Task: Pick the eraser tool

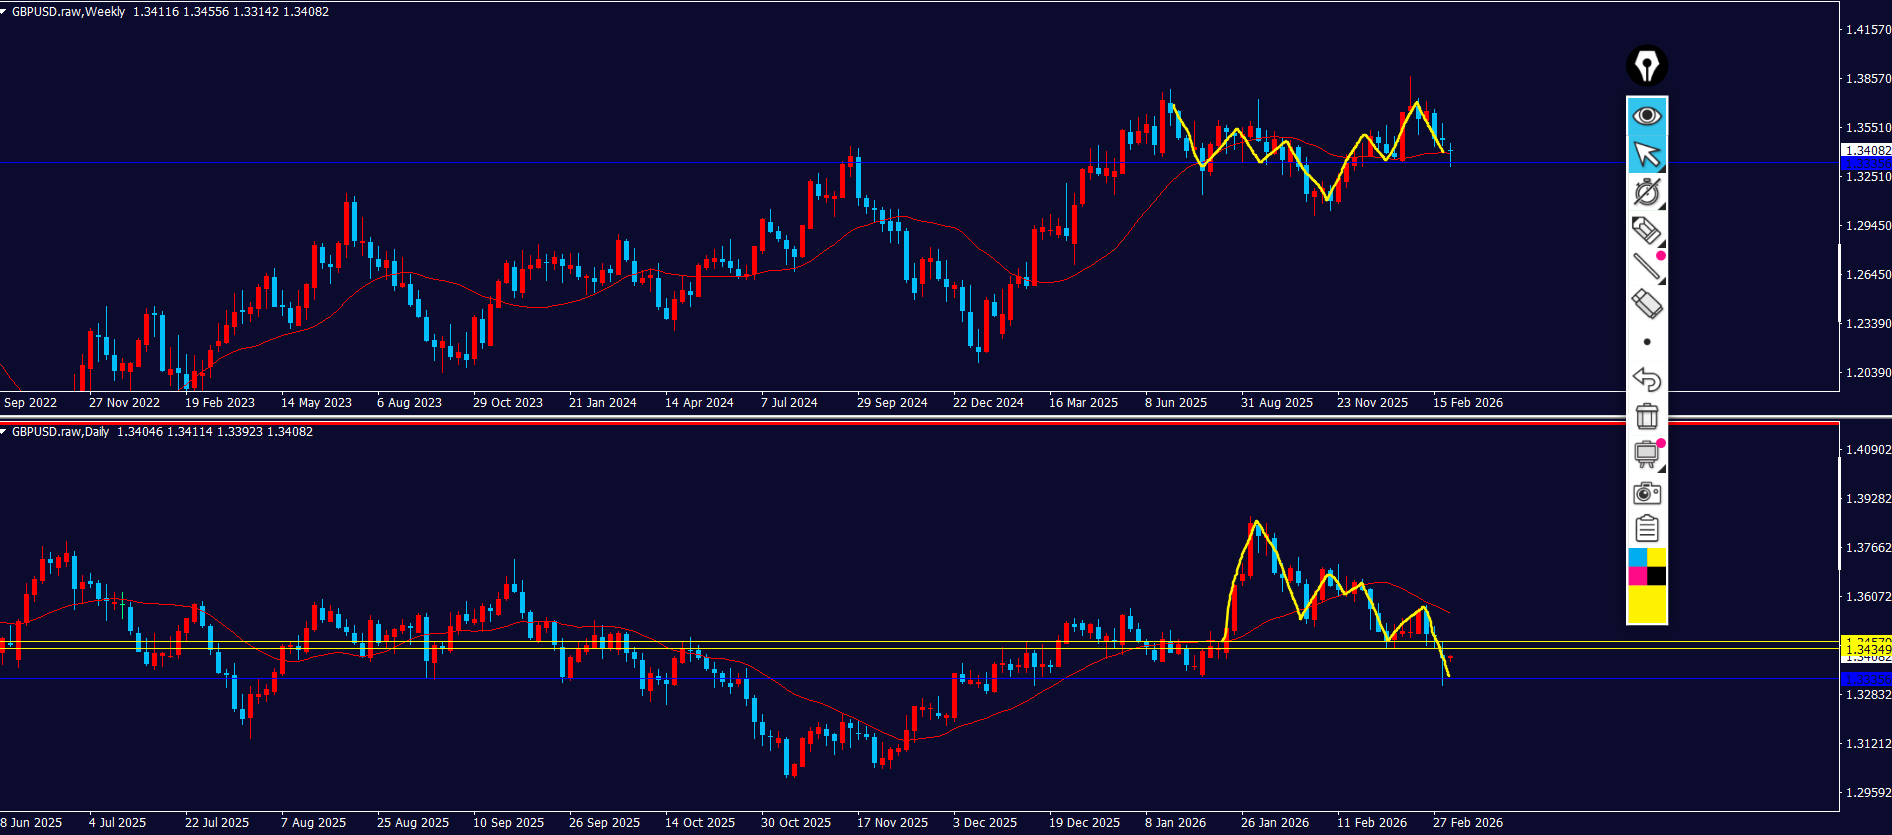Action: coord(1646,304)
